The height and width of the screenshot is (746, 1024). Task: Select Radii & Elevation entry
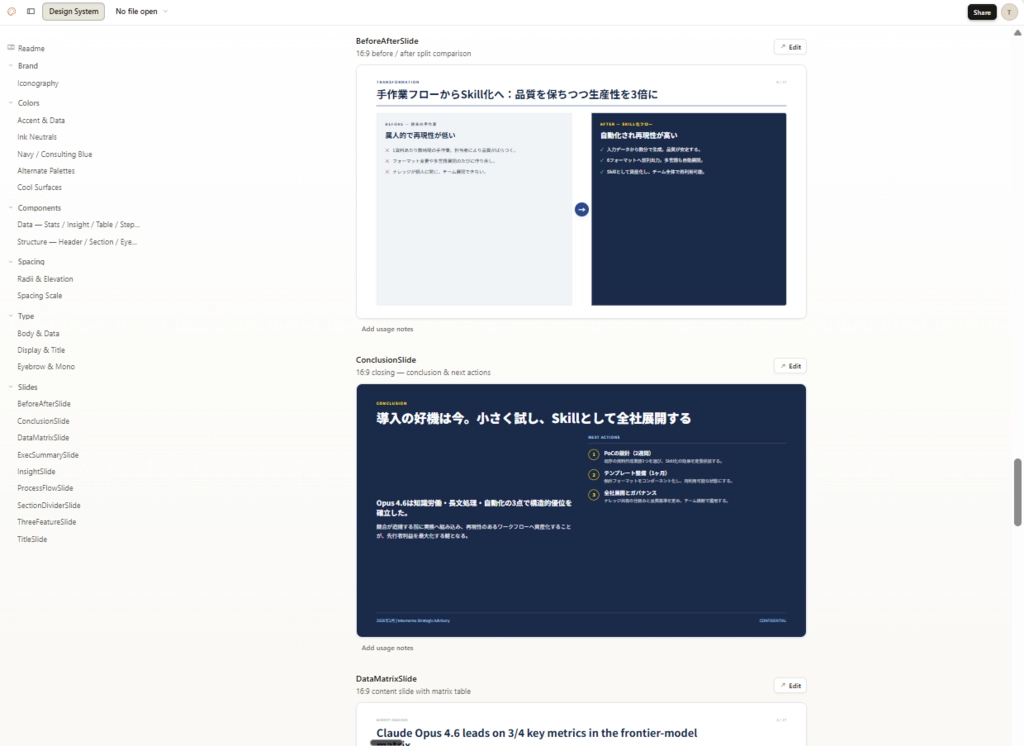(x=45, y=279)
